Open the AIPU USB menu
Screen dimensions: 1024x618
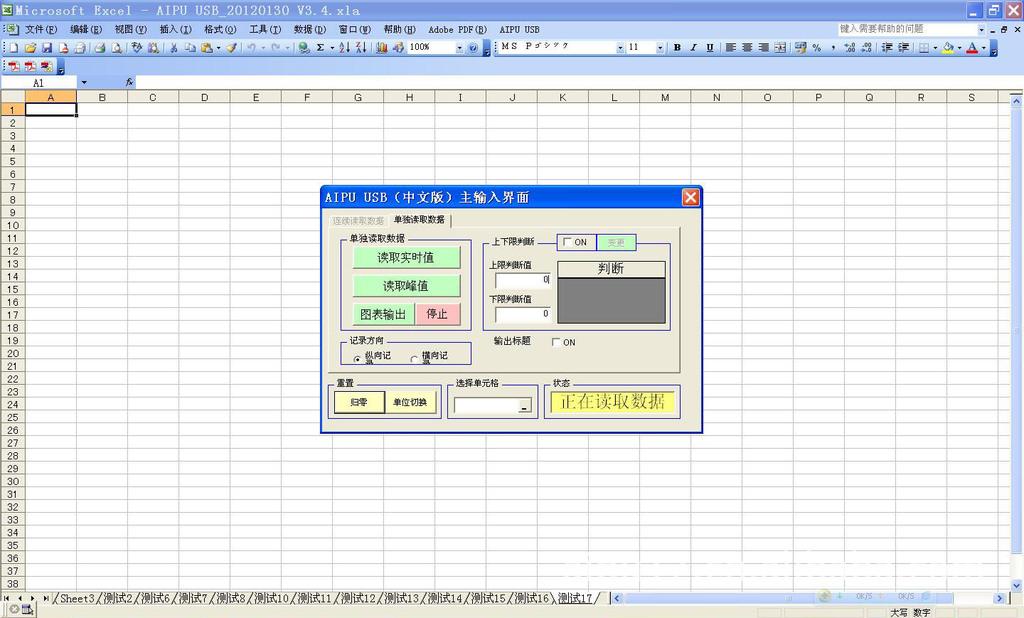(x=520, y=29)
